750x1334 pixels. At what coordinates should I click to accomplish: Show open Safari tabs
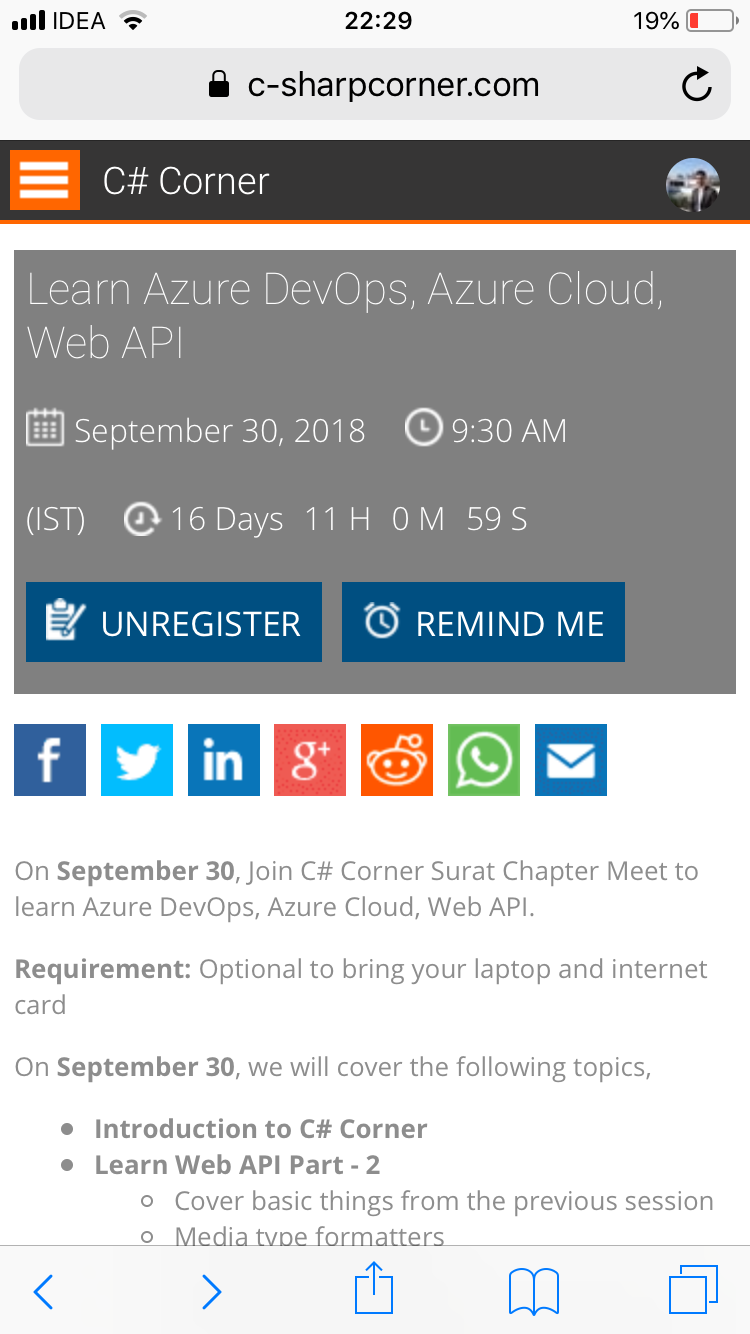(693, 1290)
